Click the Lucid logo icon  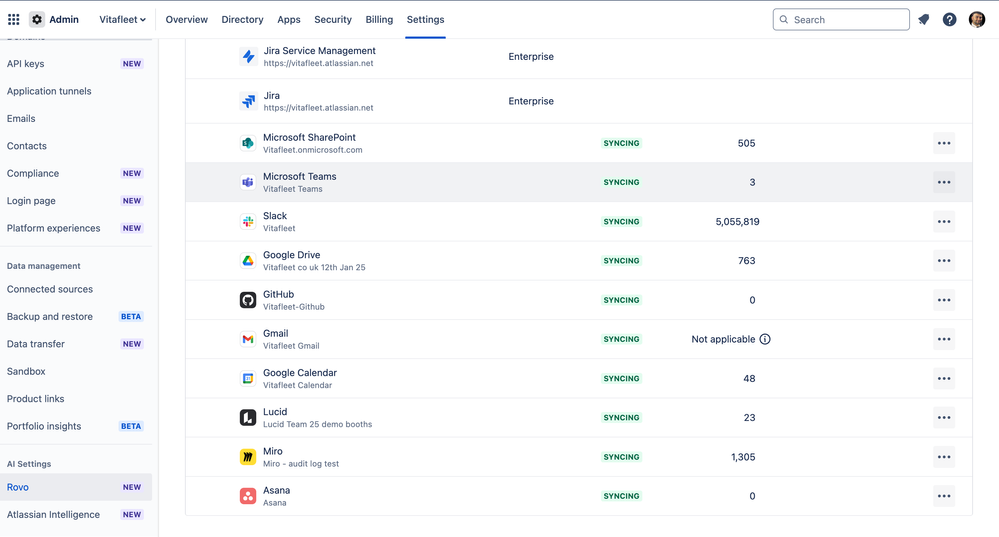pyautogui.click(x=248, y=417)
